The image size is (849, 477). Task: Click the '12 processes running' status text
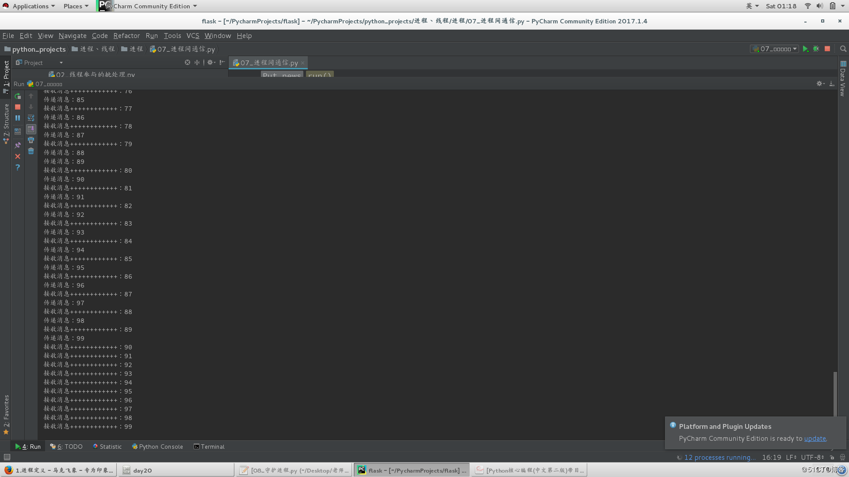pyautogui.click(x=718, y=457)
